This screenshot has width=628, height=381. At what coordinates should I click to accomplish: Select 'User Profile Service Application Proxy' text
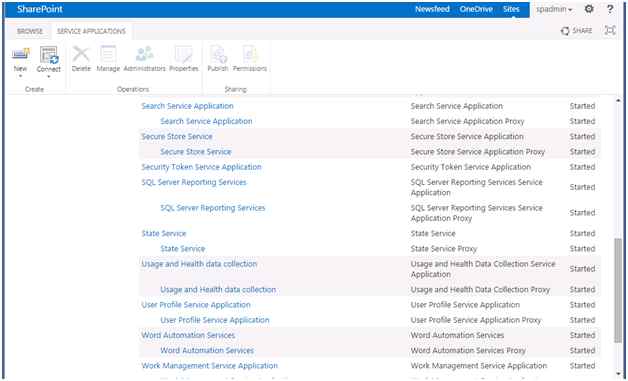(x=475, y=320)
